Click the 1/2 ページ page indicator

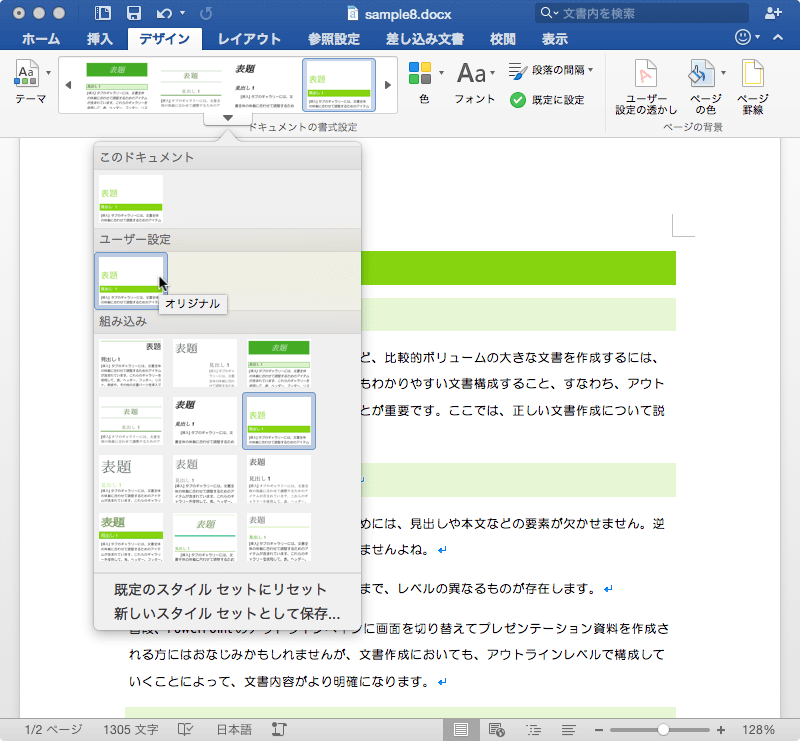(x=54, y=729)
